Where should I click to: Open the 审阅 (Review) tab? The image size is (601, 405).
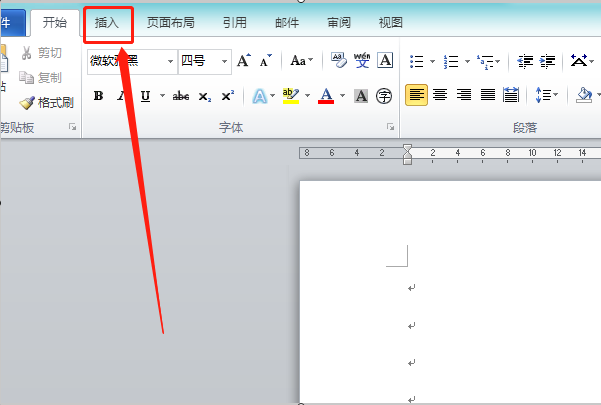(x=339, y=23)
